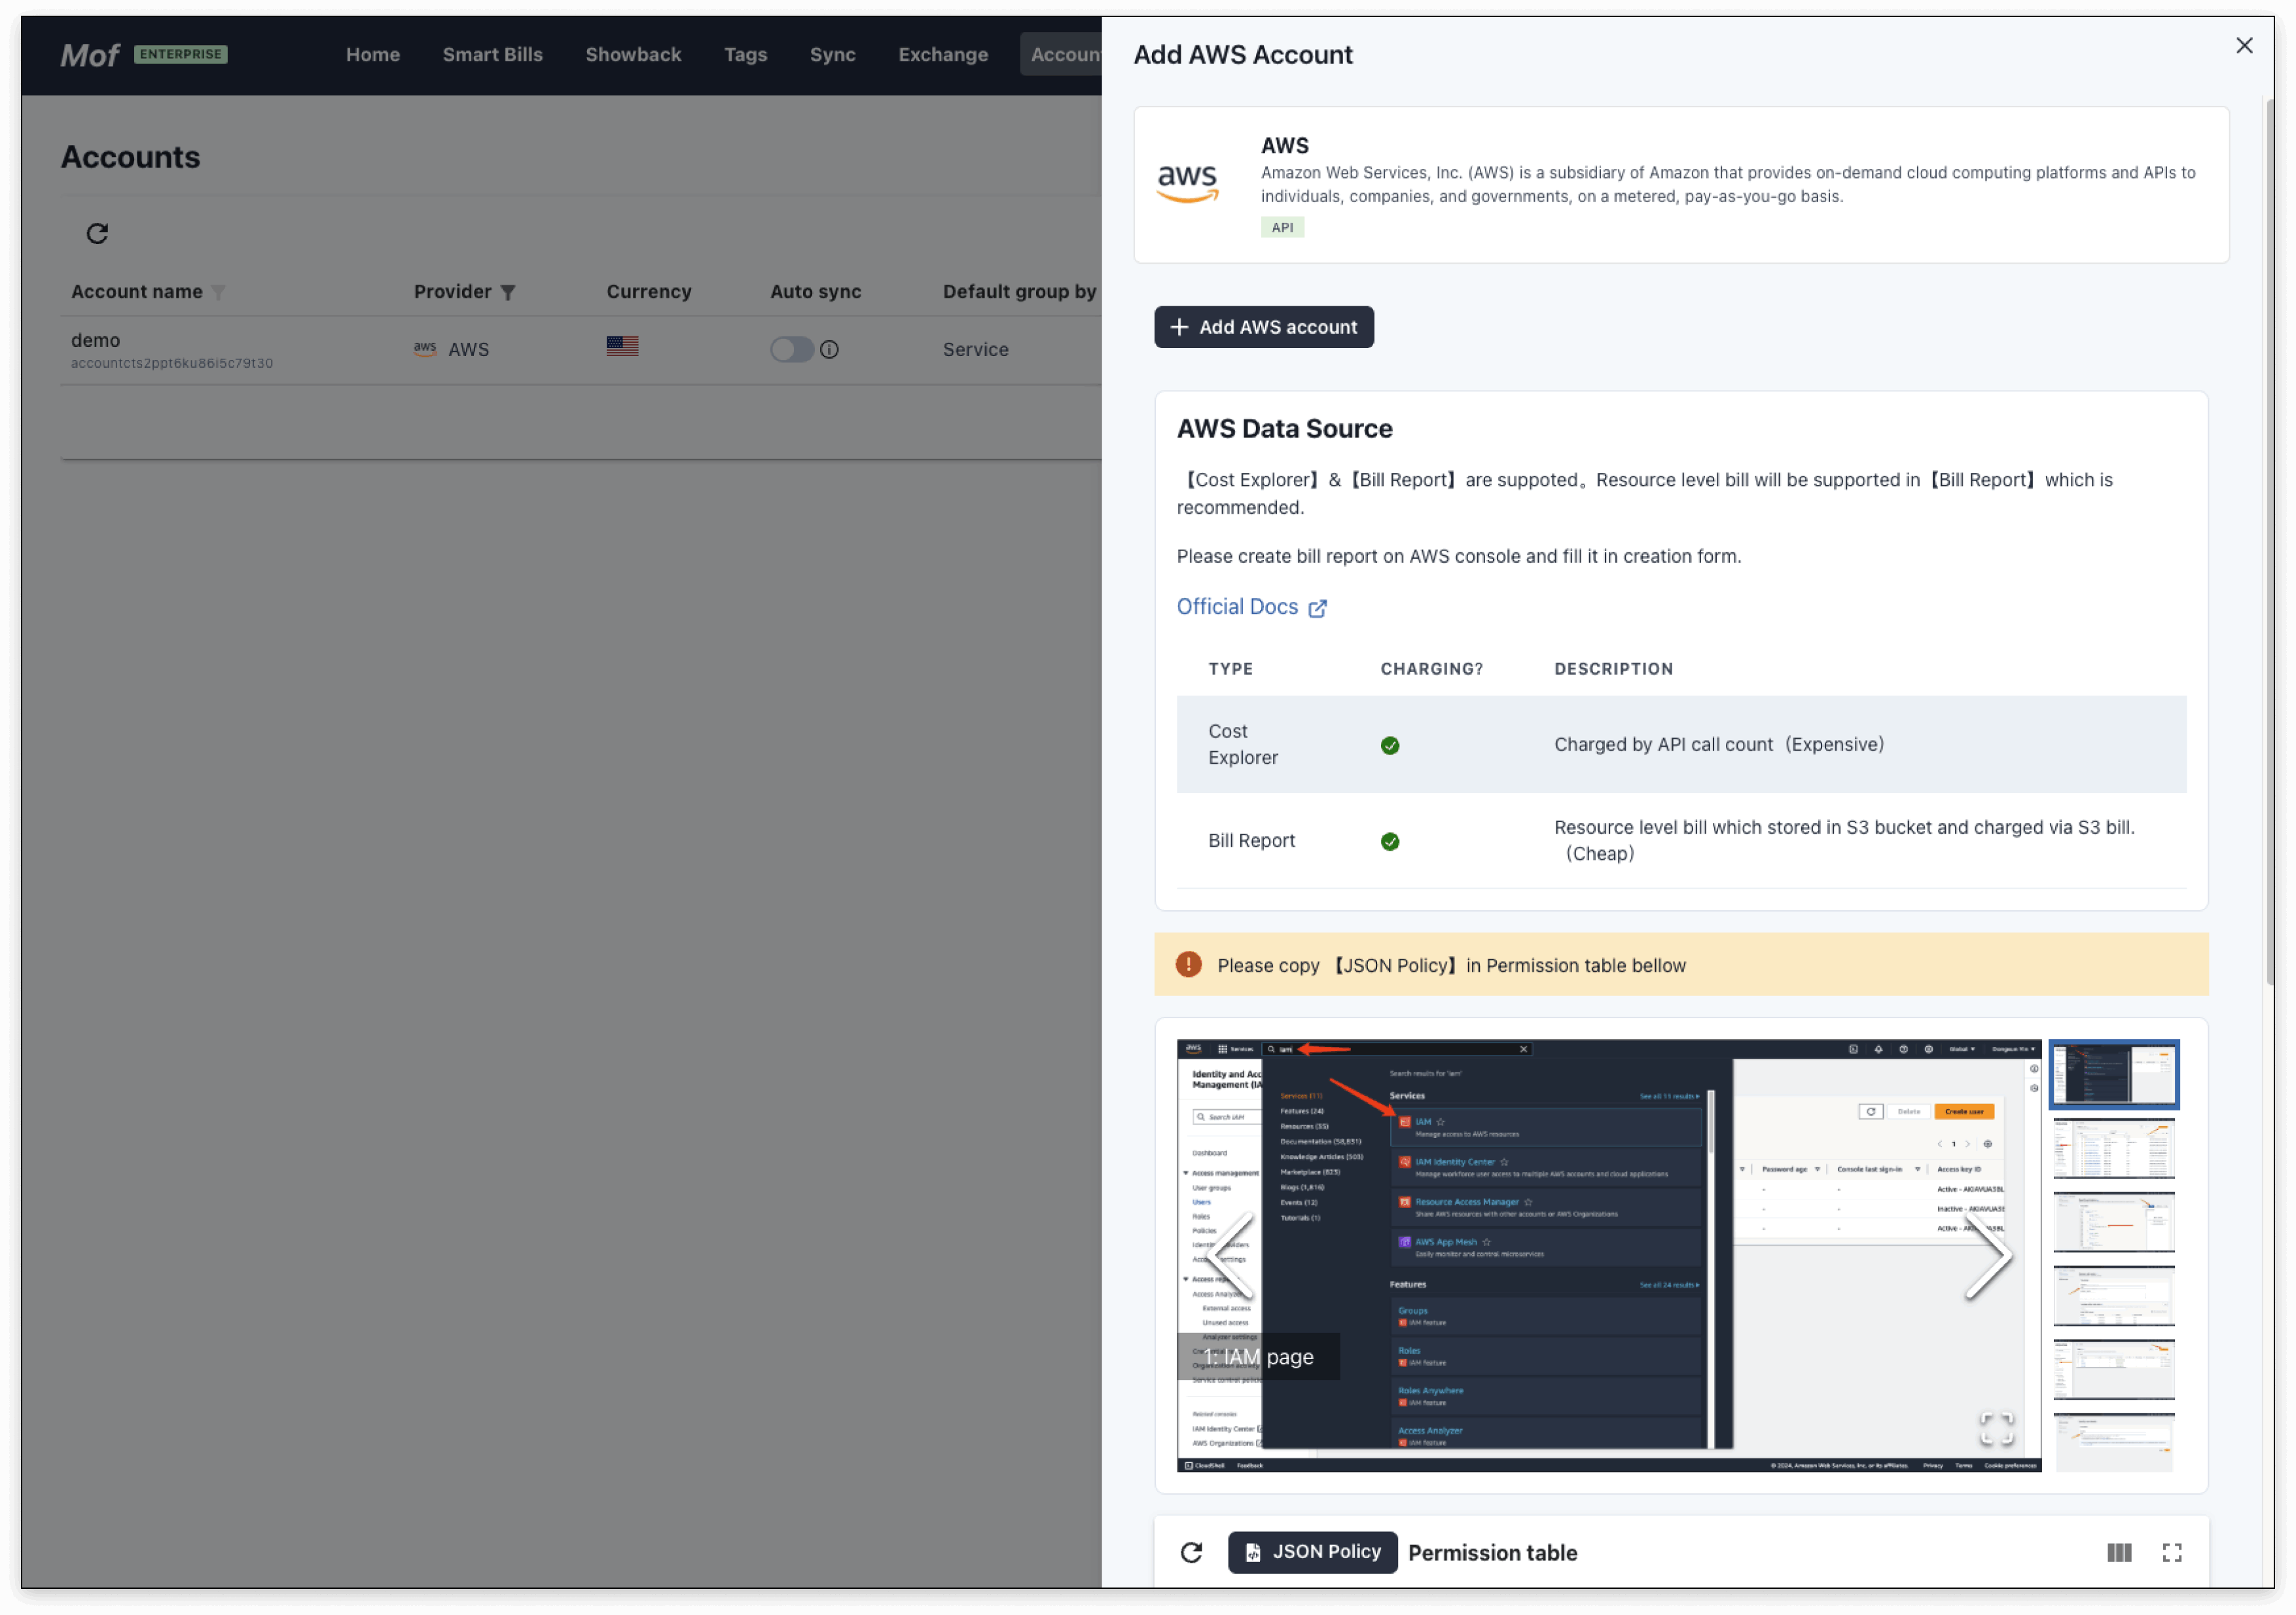Image resolution: width=2296 pixels, height=1615 pixels.
Task: Select the first carousel thumbnail
Action: [x=2114, y=1074]
